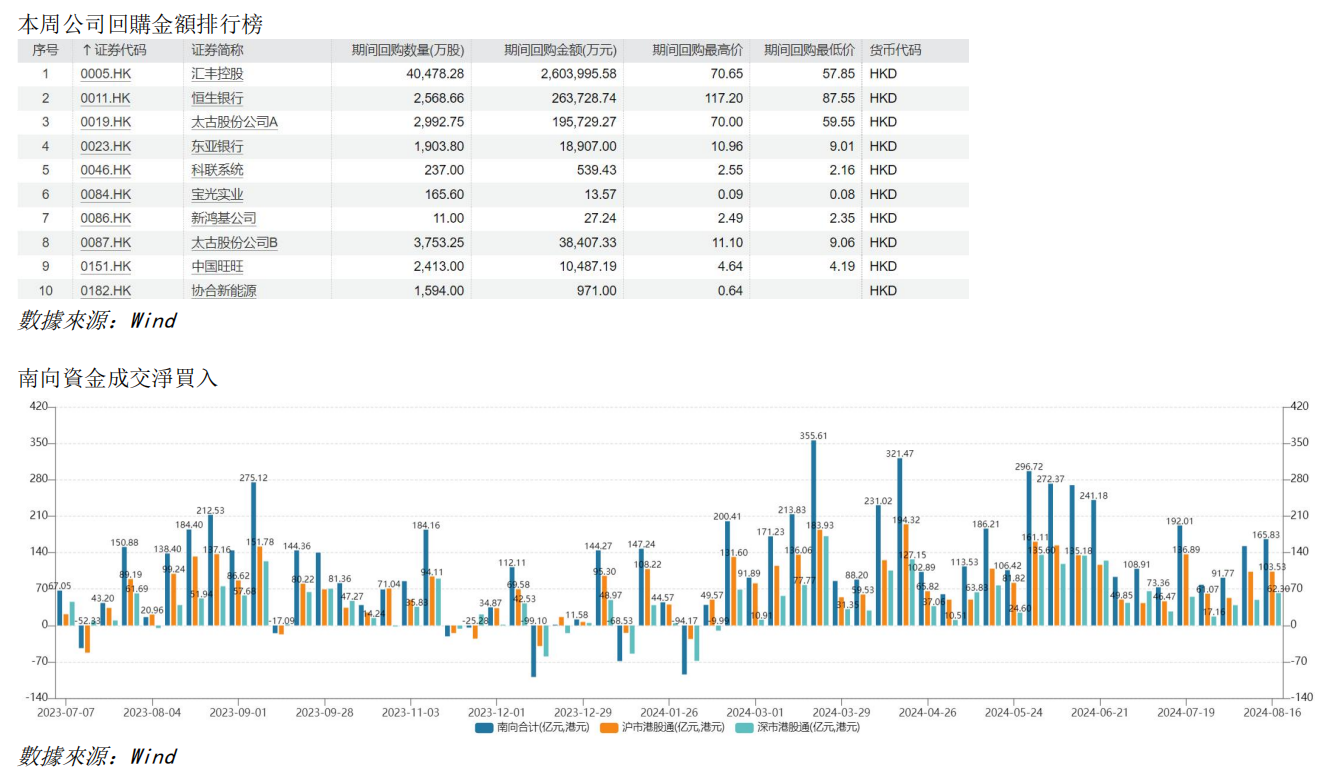The height and width of the screenshot is (780, 1328).
Task: Toggle 沪市港股通 legend orange swatch
Action: 608,728
